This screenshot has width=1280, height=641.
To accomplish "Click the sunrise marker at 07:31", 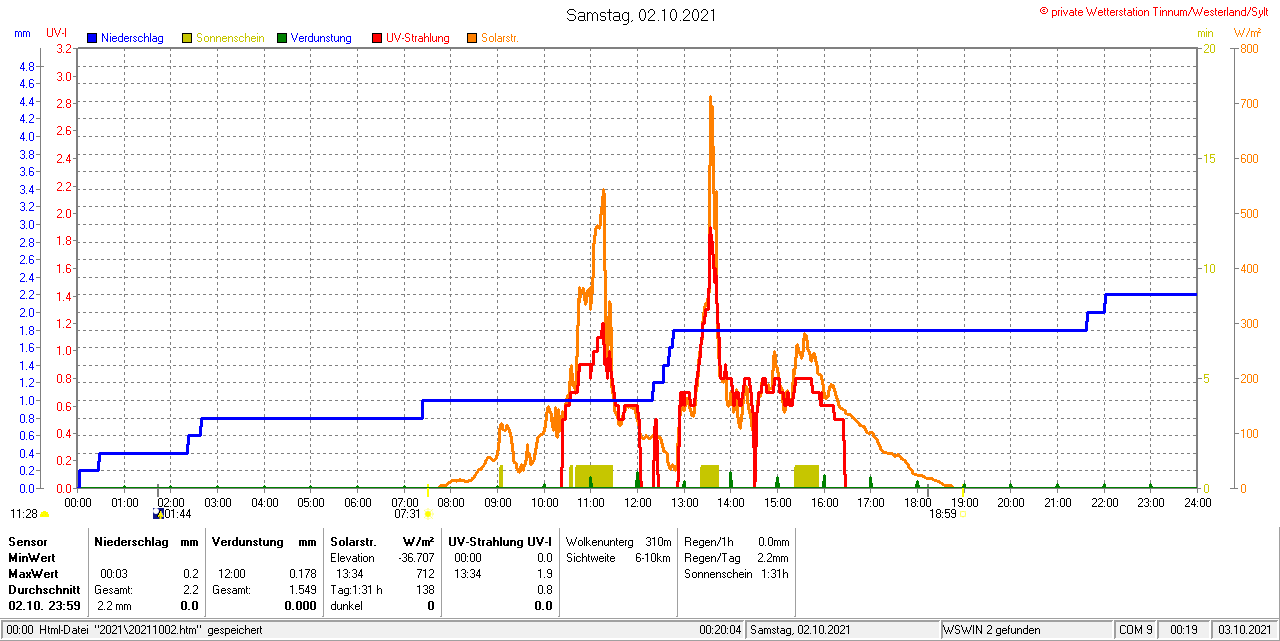I will [428, 514].
